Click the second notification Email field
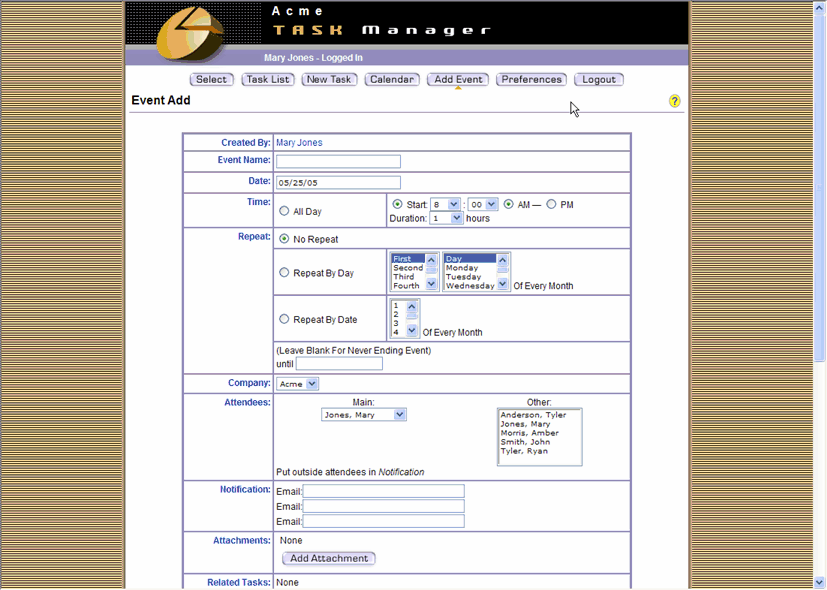Viewport: 827px width, 590px height. coord(383,506)
